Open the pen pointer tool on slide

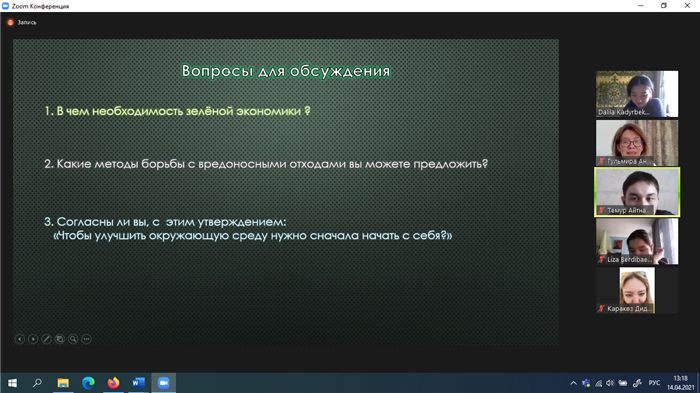point(46,339)
